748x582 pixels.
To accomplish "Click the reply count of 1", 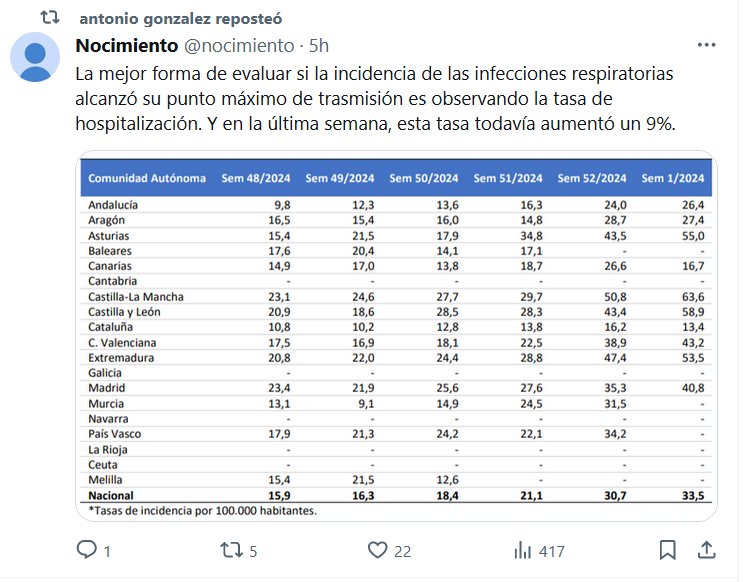I will pyautogui.click(x=107, y=551).
